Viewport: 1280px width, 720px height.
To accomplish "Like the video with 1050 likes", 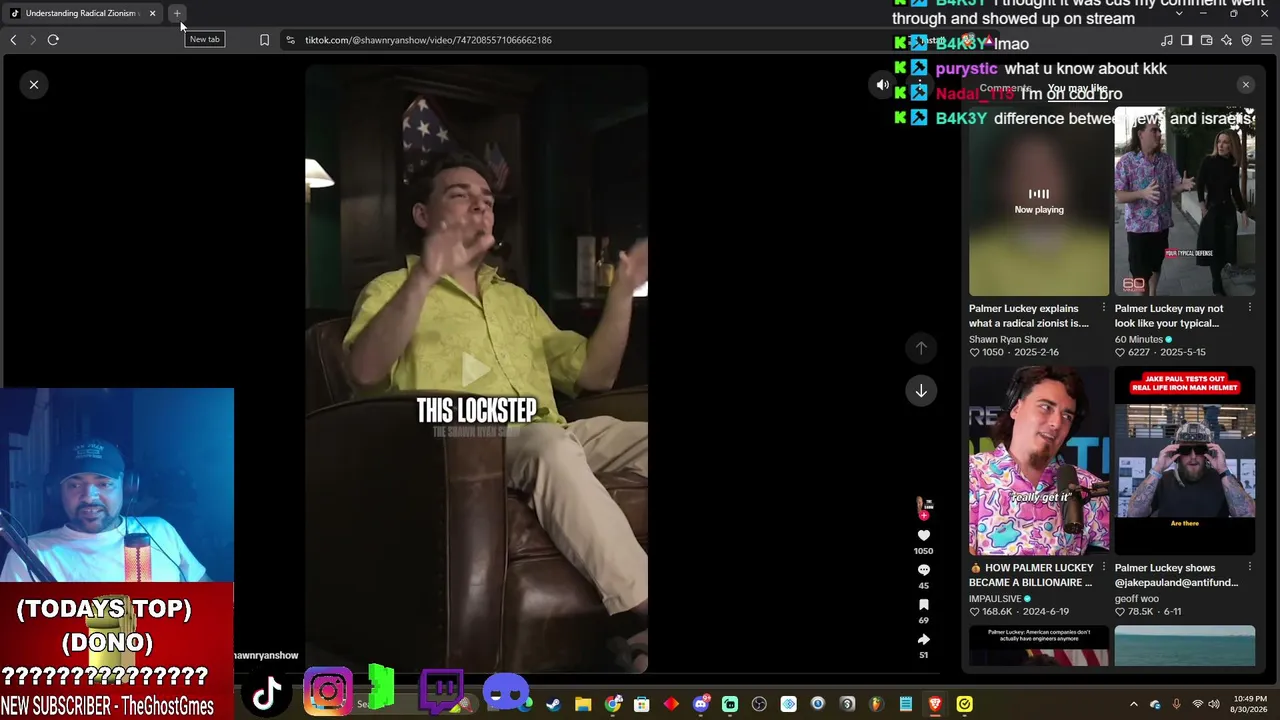I will [x=923, y=536].
